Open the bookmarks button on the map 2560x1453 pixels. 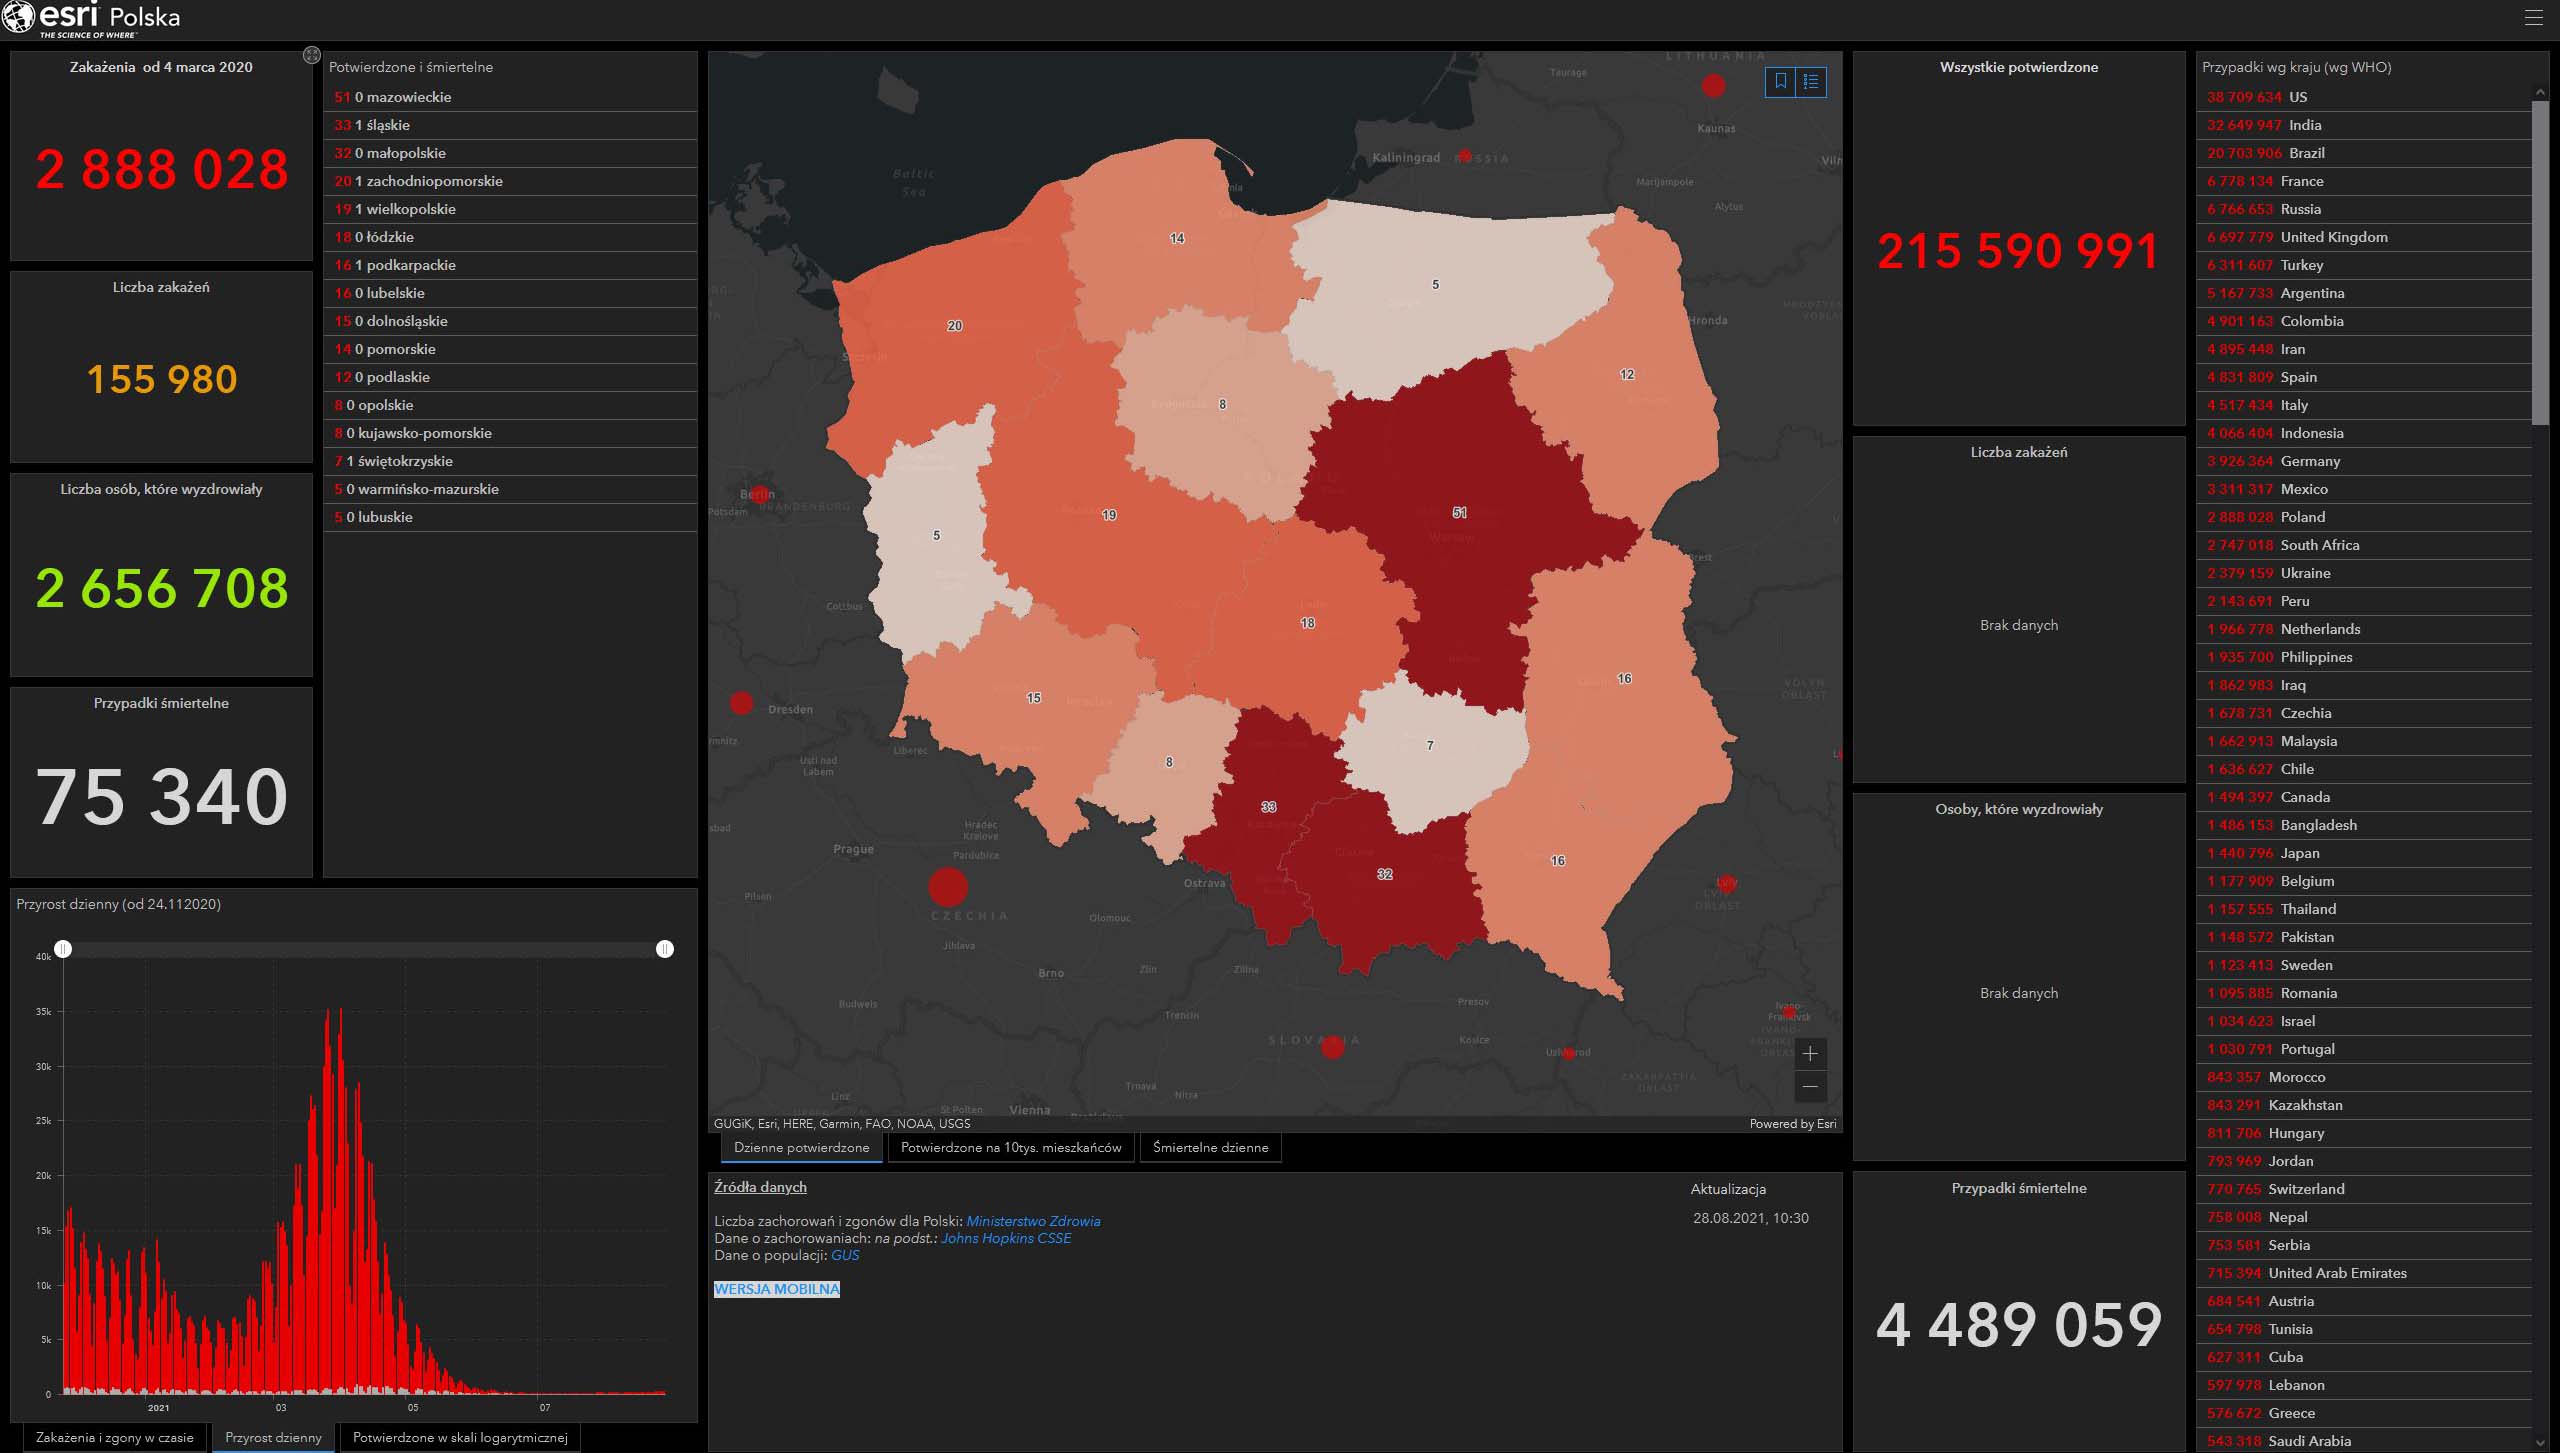click(x=1781, y=82)
